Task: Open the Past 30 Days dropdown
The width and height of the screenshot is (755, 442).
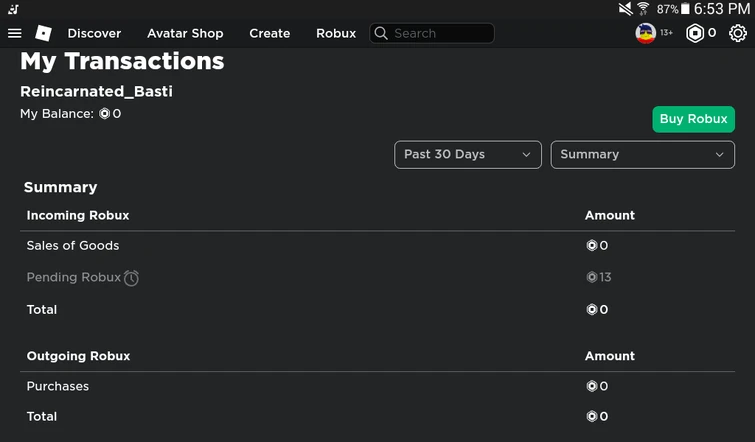Action: click(x=468, y=154)
